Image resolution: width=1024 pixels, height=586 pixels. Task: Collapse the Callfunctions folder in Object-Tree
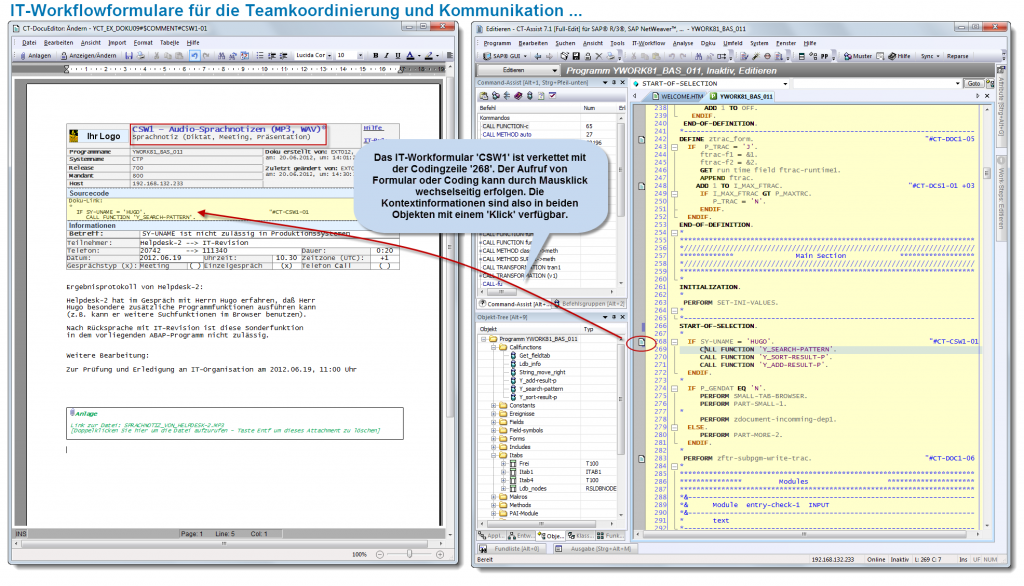[494, 347]
